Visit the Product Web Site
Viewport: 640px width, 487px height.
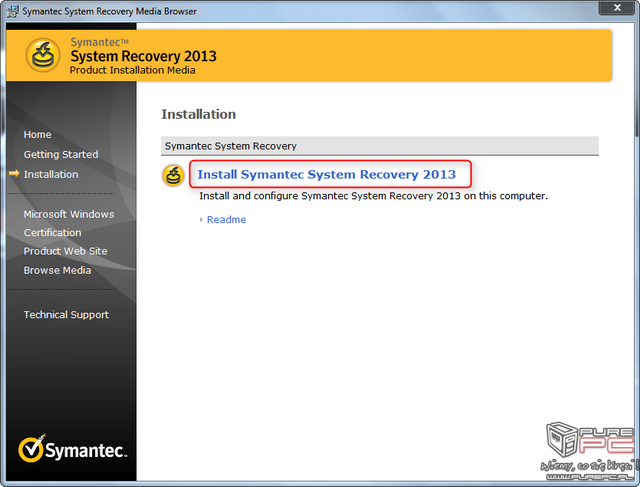tap(65, 251)
